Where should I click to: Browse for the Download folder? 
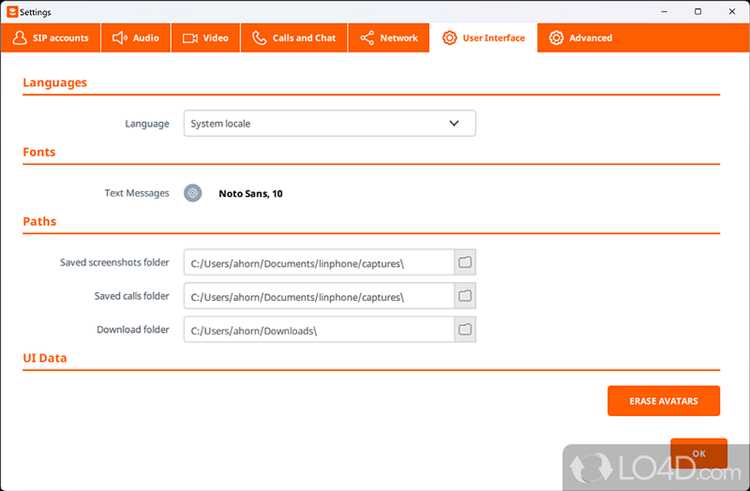pyautogui.click(x=465, y=329)
